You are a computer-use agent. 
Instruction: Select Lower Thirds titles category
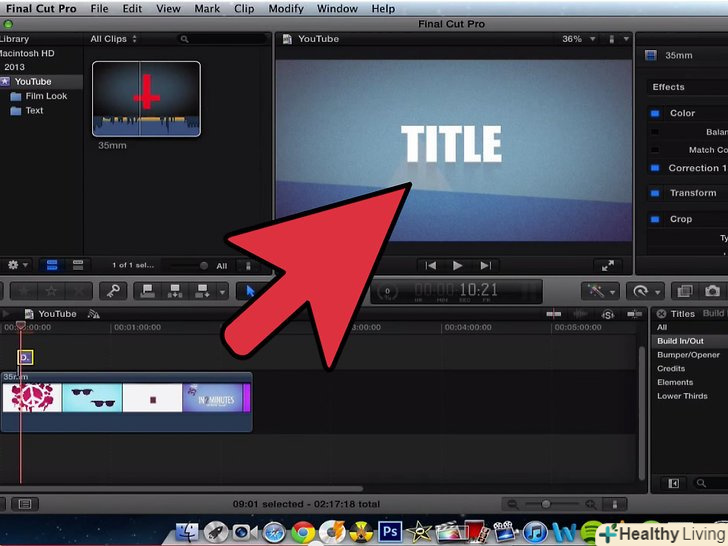(682, 396)
